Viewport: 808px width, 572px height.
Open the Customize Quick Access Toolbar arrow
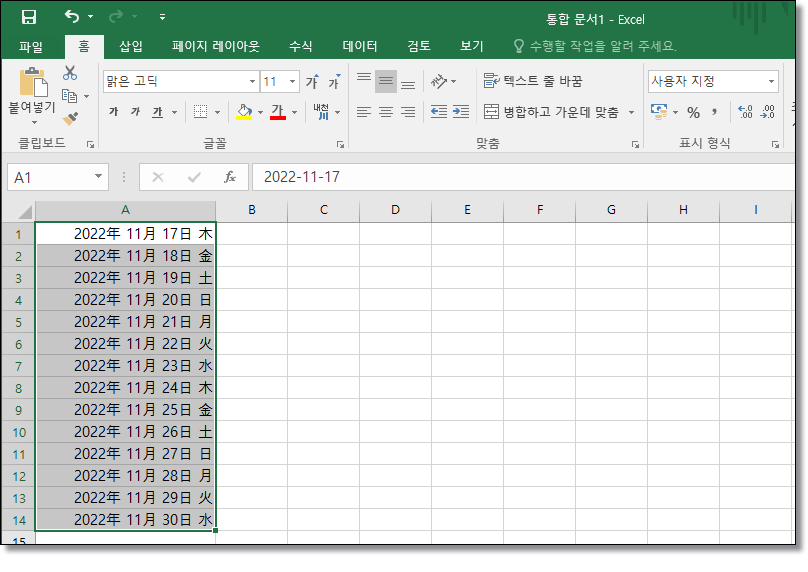tap(162, 17)
